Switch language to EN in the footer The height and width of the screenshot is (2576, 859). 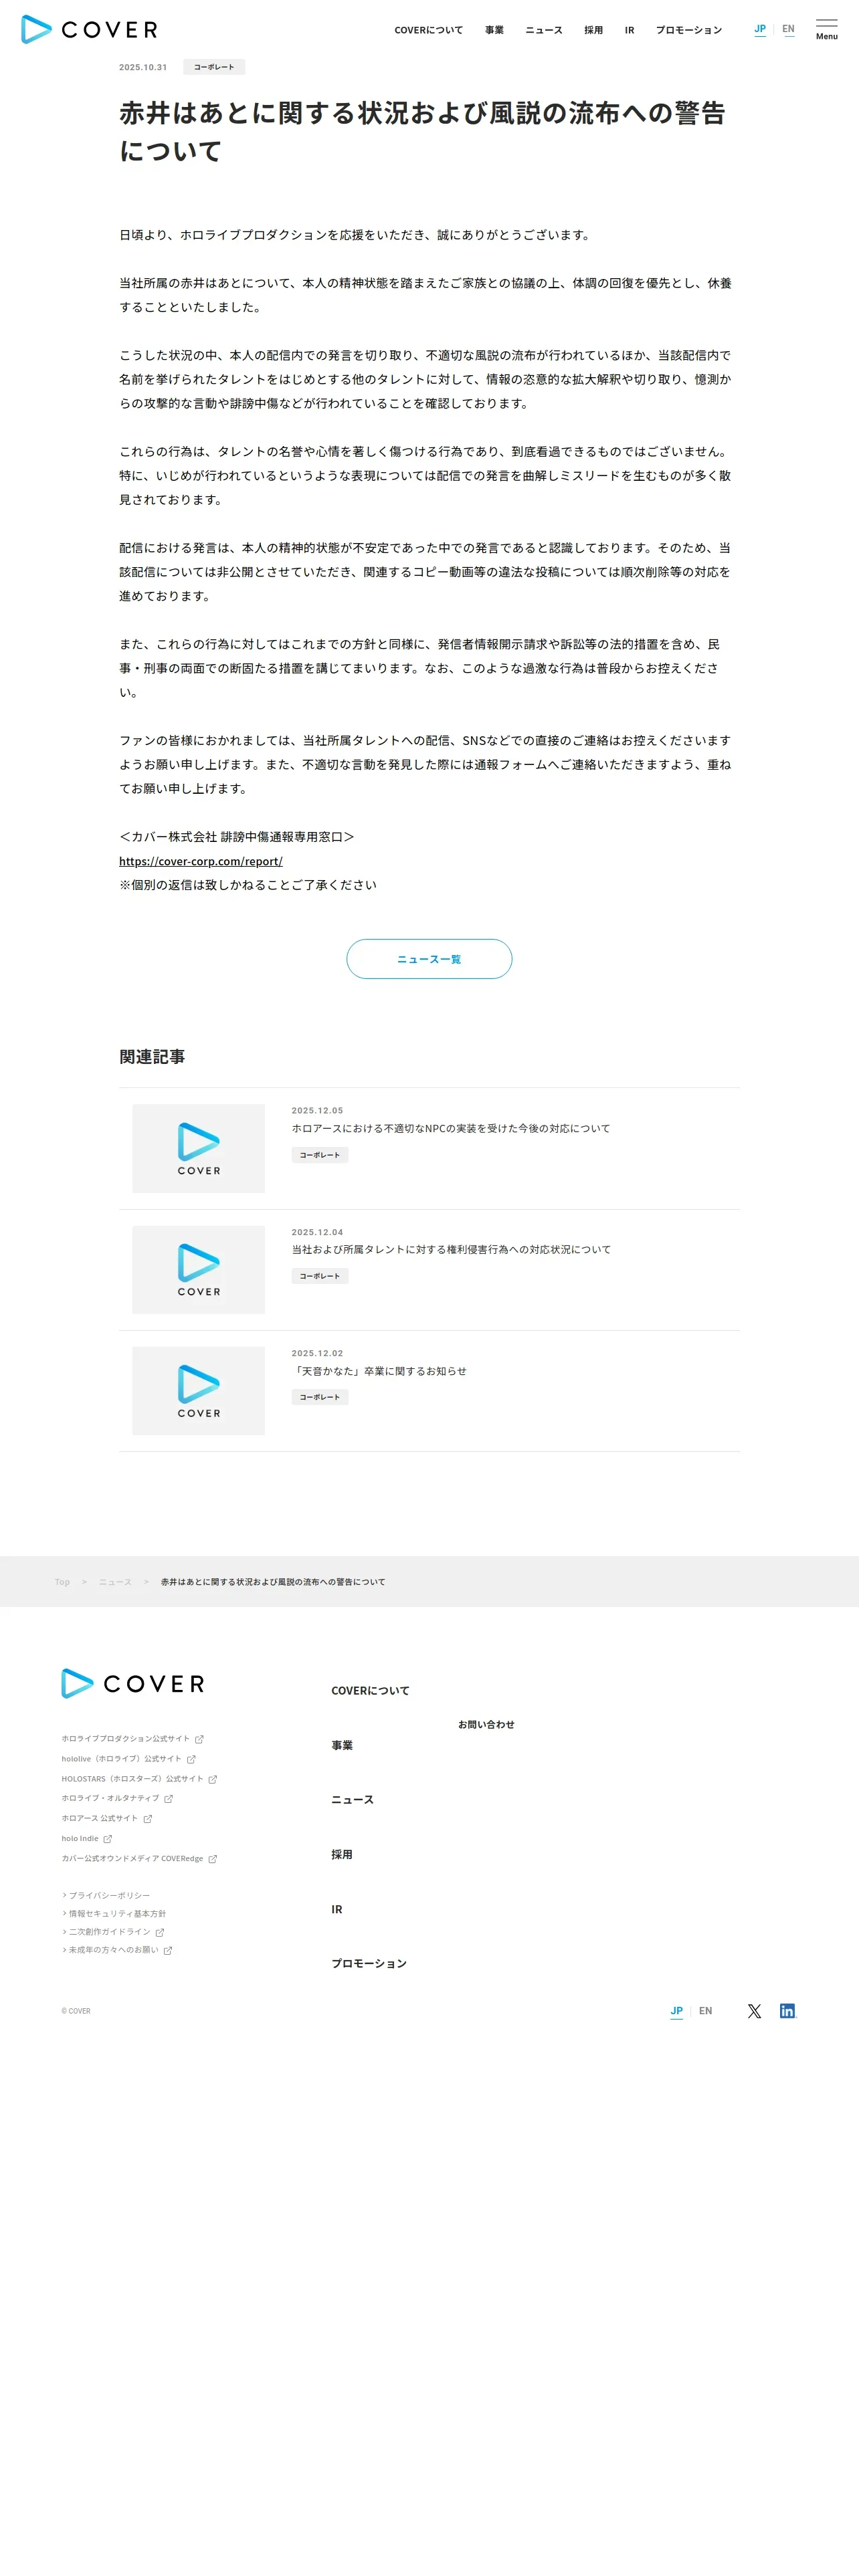coord(705,2011)
